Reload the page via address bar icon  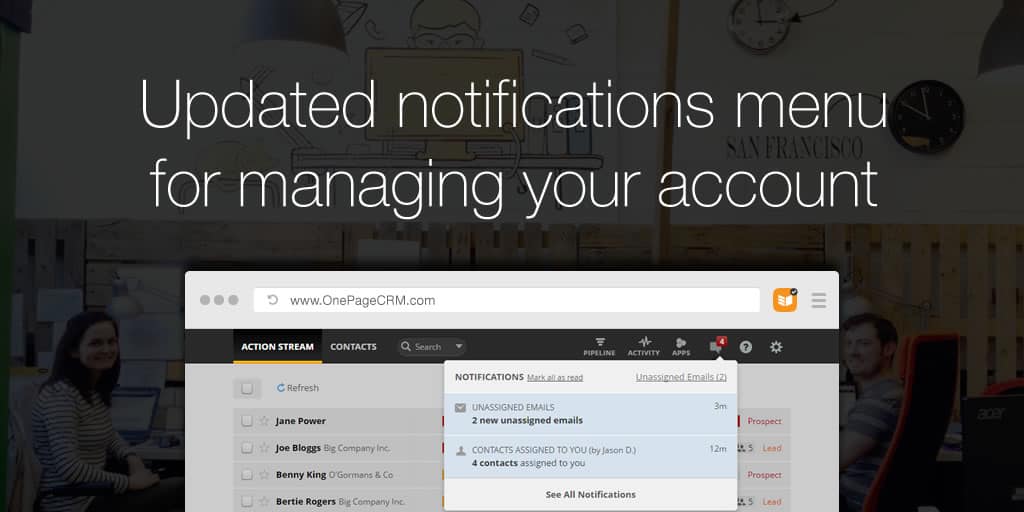tap(273, 300)
